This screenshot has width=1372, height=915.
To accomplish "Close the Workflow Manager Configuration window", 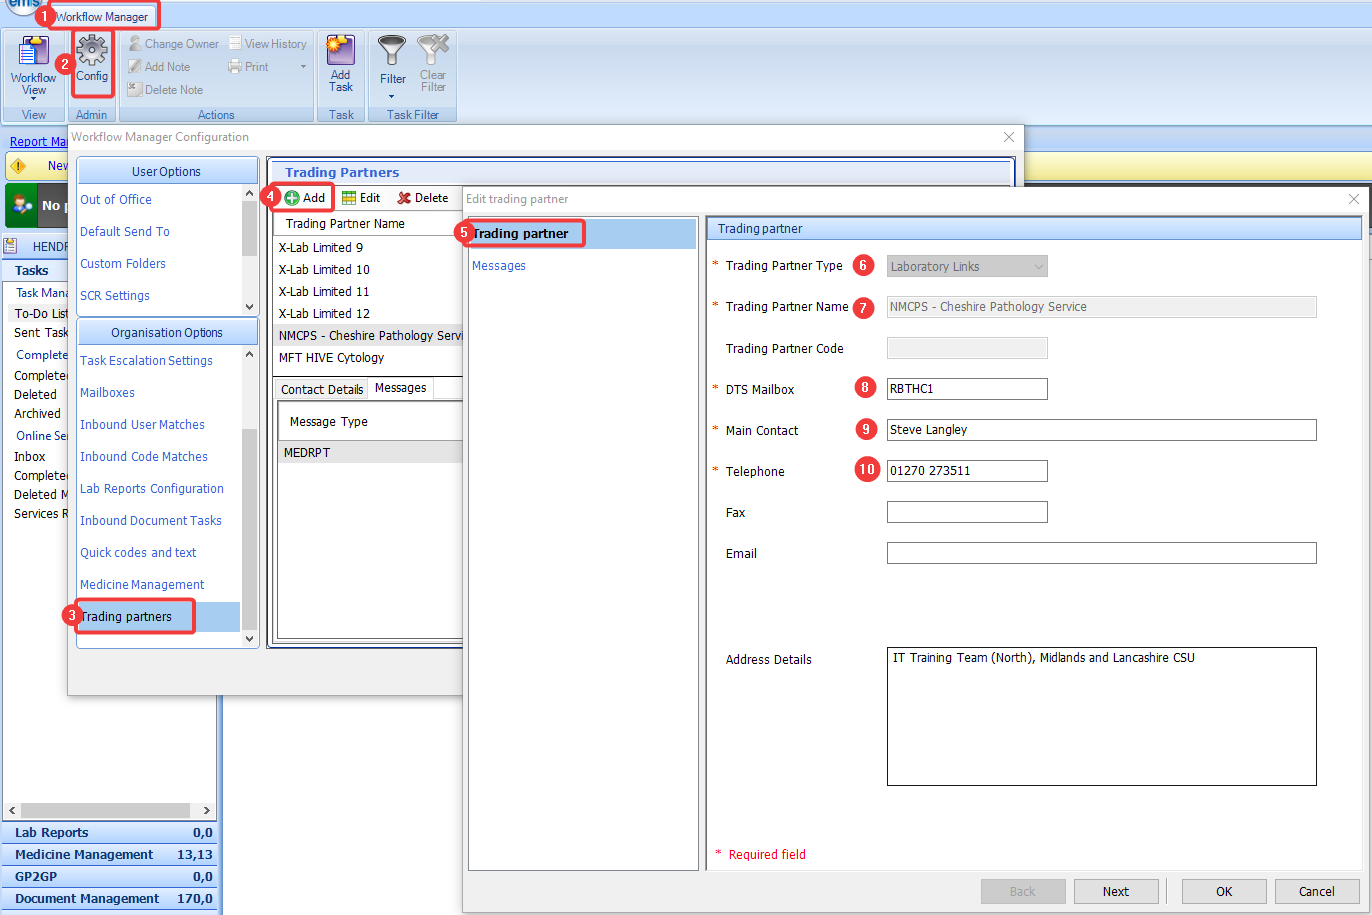I will click(1009, 137).
